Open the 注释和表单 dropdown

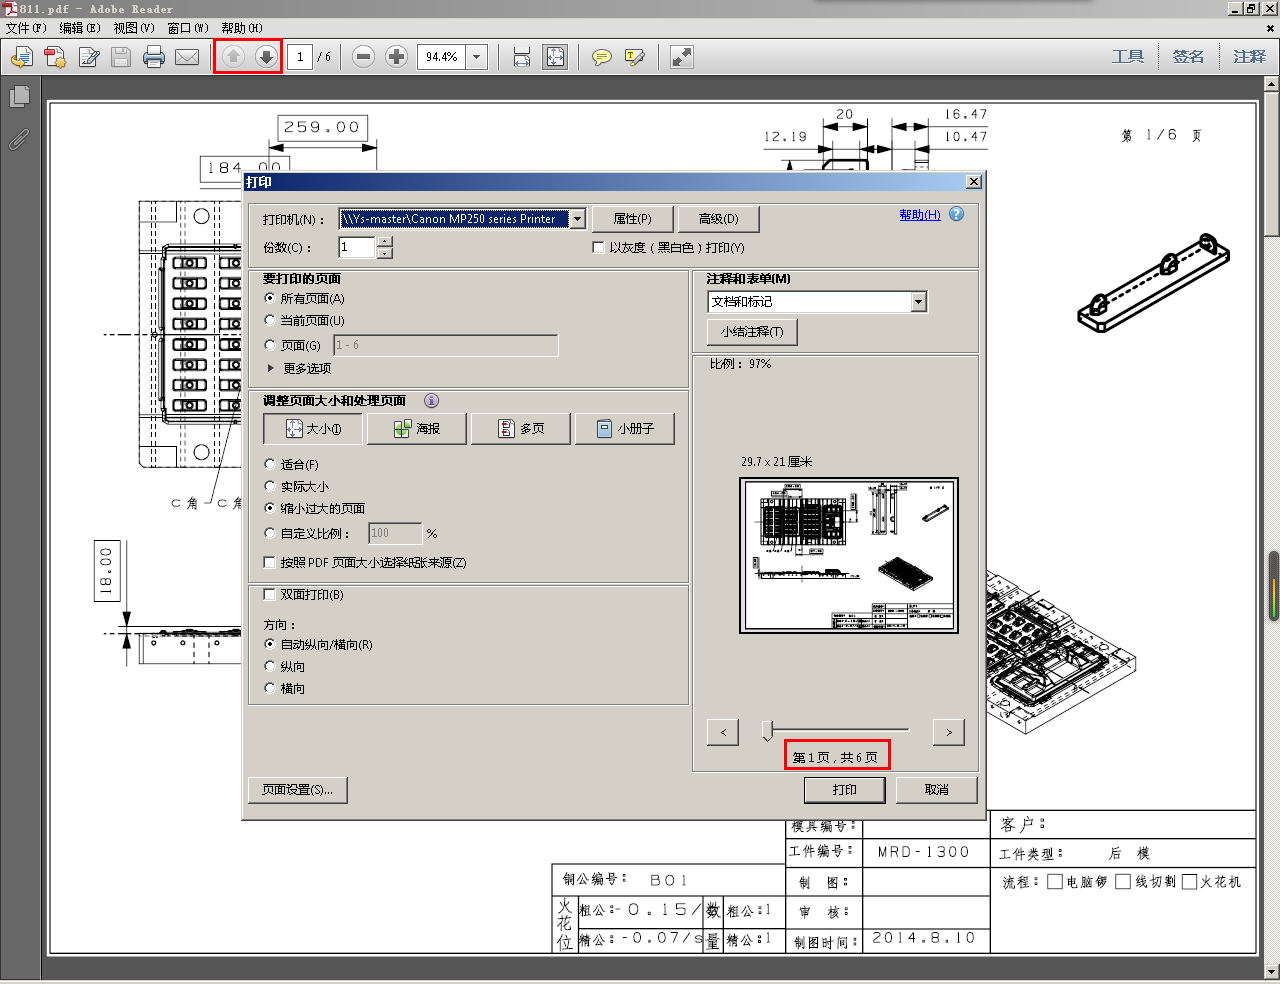[x=917, y=301]
